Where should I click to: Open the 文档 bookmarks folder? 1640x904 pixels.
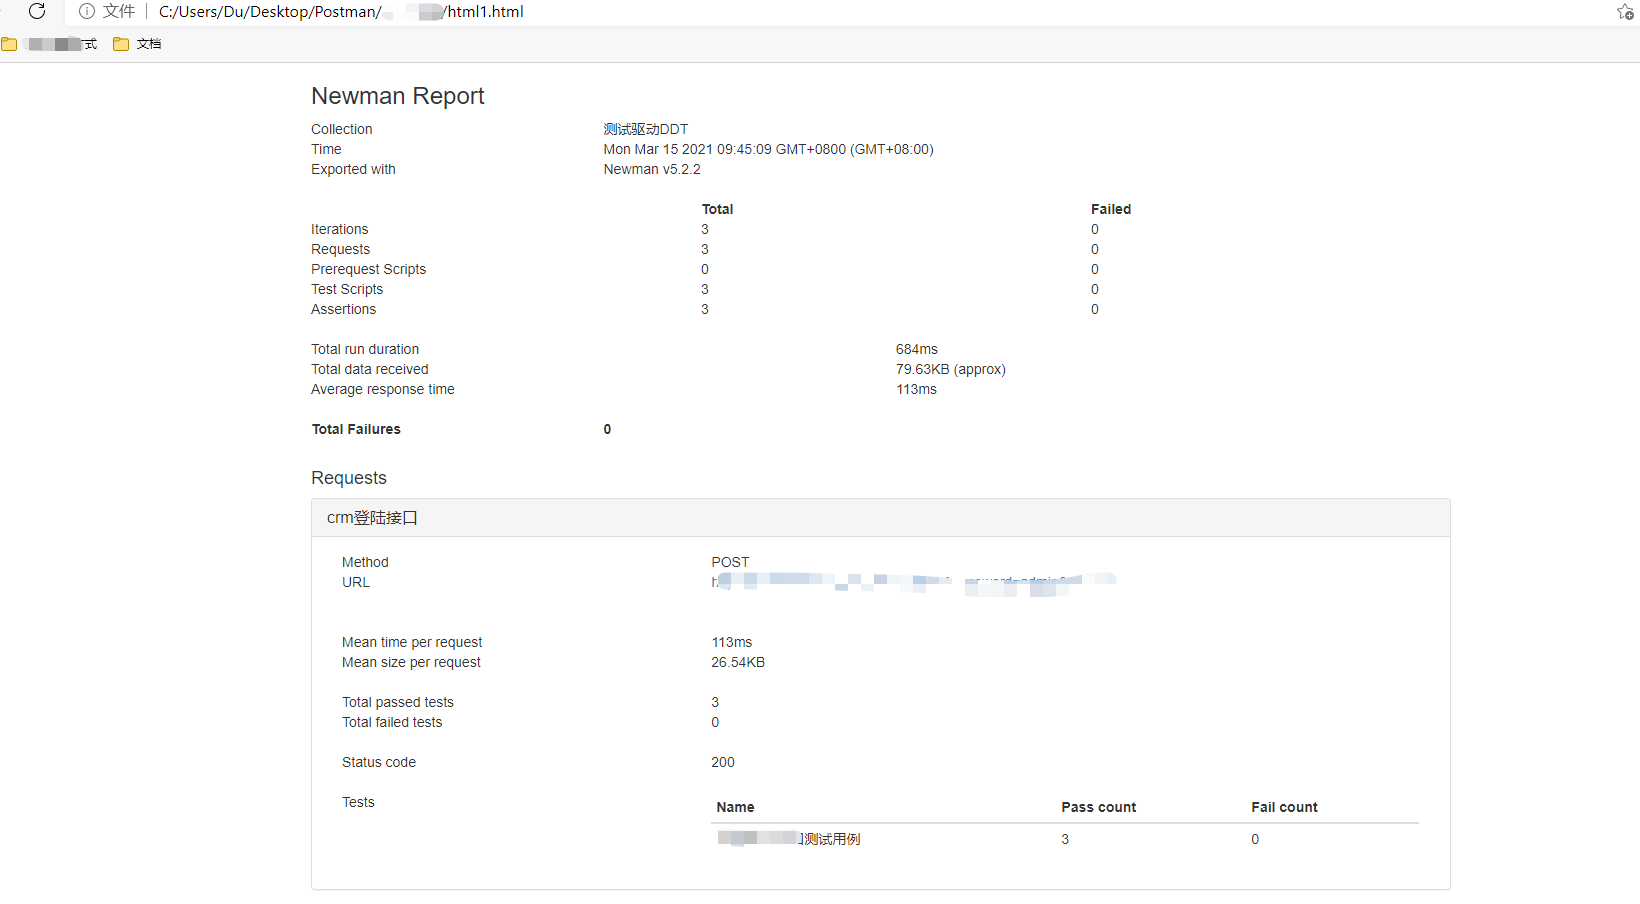pyautogui.click(x=137, y=44)
